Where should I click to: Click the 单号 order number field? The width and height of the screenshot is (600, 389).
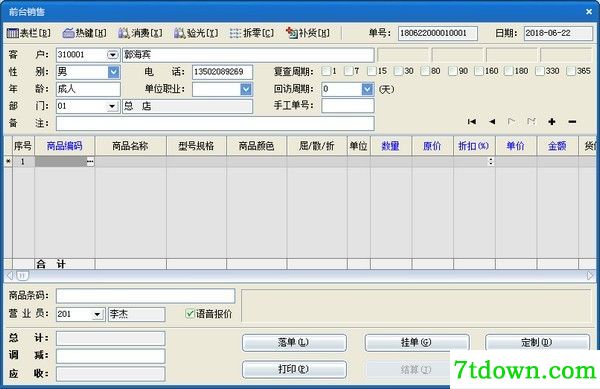coord(438,33)
